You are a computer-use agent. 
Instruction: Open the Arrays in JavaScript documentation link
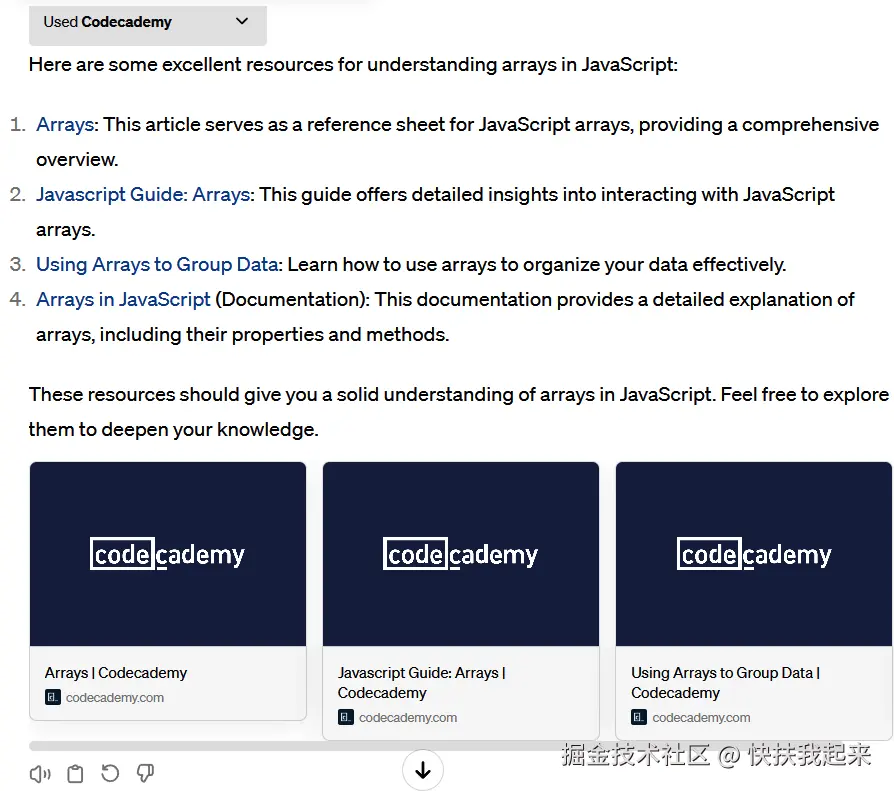pos(123,299)
